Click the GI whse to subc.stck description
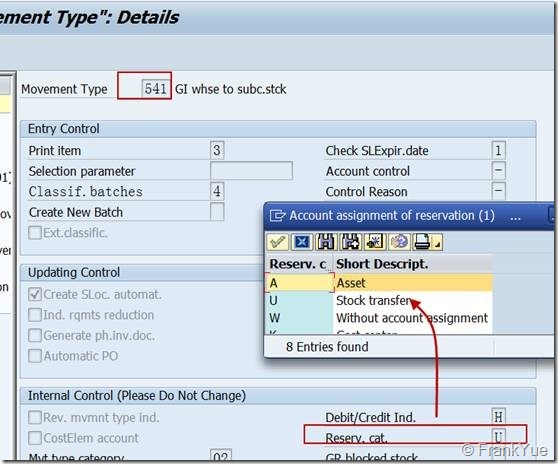558x464 pixels. [231, 89]
